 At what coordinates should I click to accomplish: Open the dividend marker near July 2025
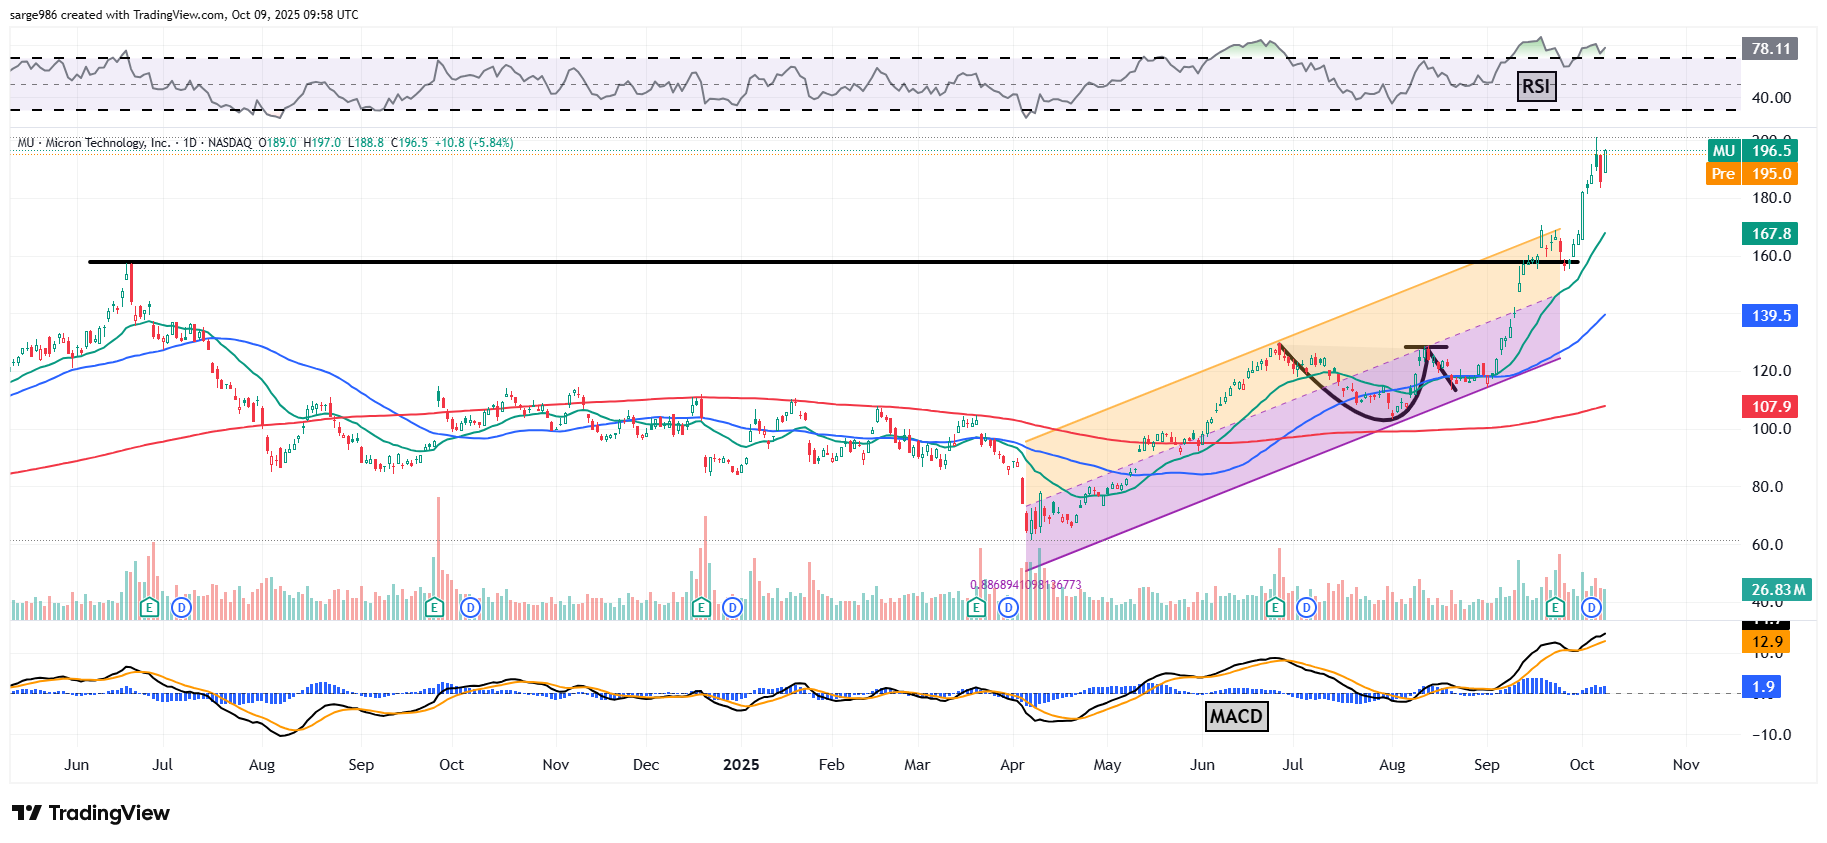click(1306, 607)
